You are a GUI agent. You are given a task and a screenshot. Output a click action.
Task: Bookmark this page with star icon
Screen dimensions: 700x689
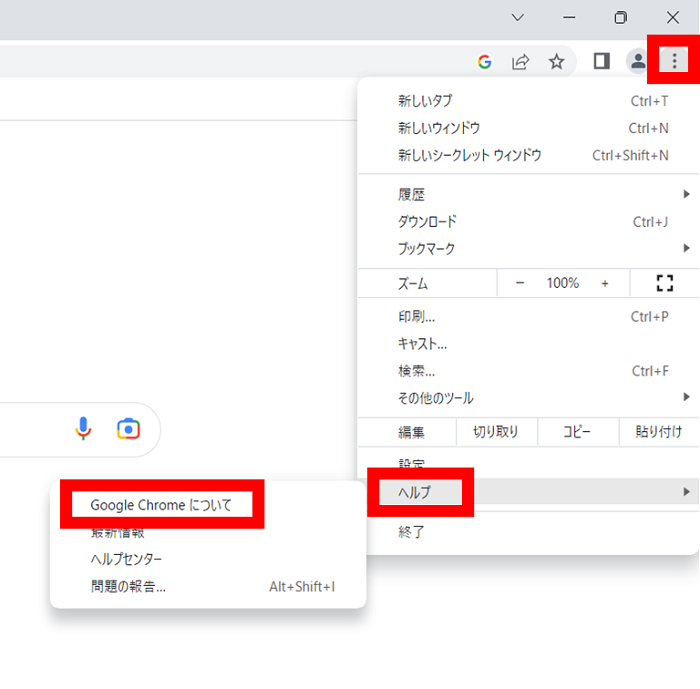pyautogui.click(x=557, y=62)
